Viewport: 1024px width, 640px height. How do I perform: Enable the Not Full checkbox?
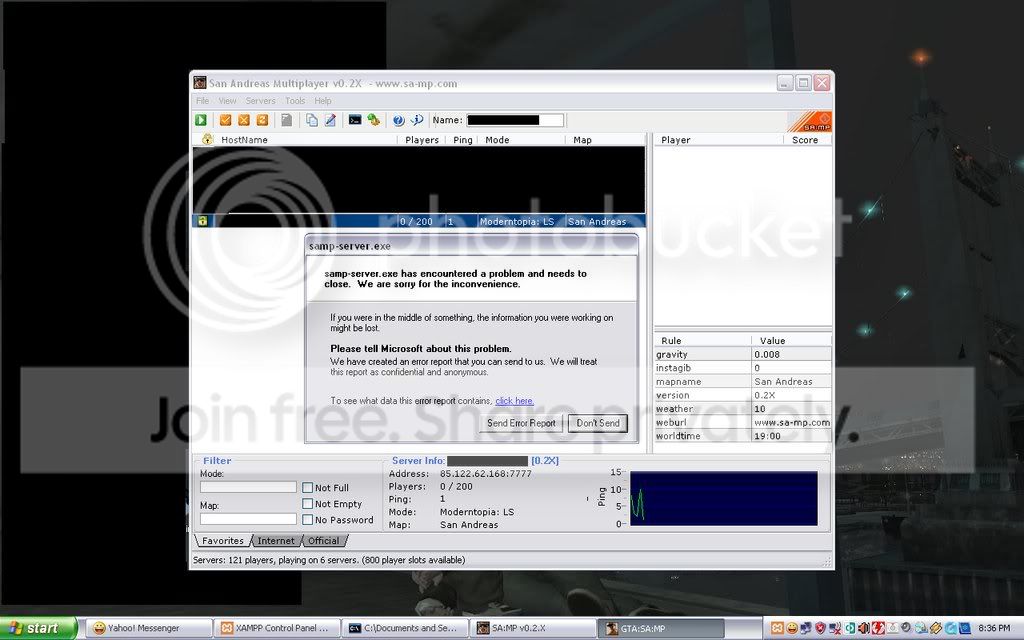tap(308, 487)
